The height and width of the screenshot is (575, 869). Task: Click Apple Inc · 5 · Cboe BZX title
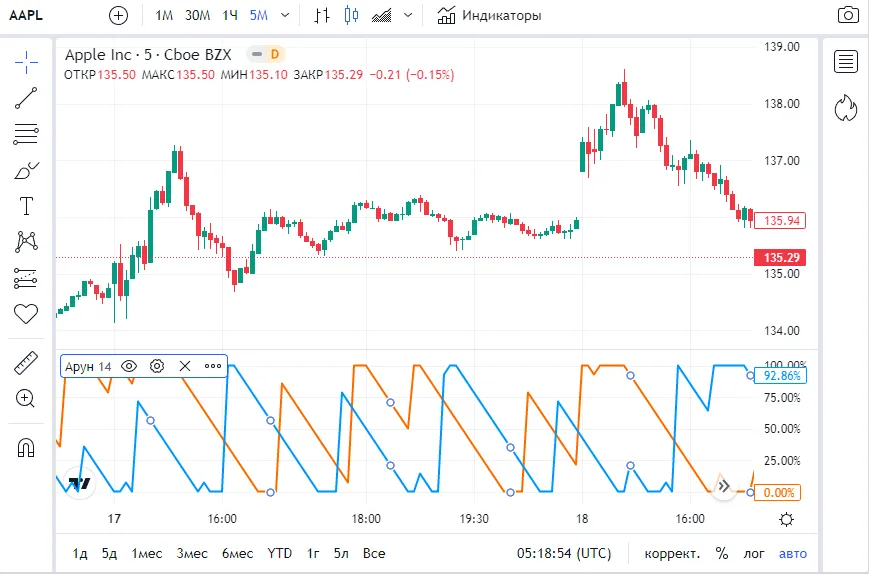coord(148,55)
